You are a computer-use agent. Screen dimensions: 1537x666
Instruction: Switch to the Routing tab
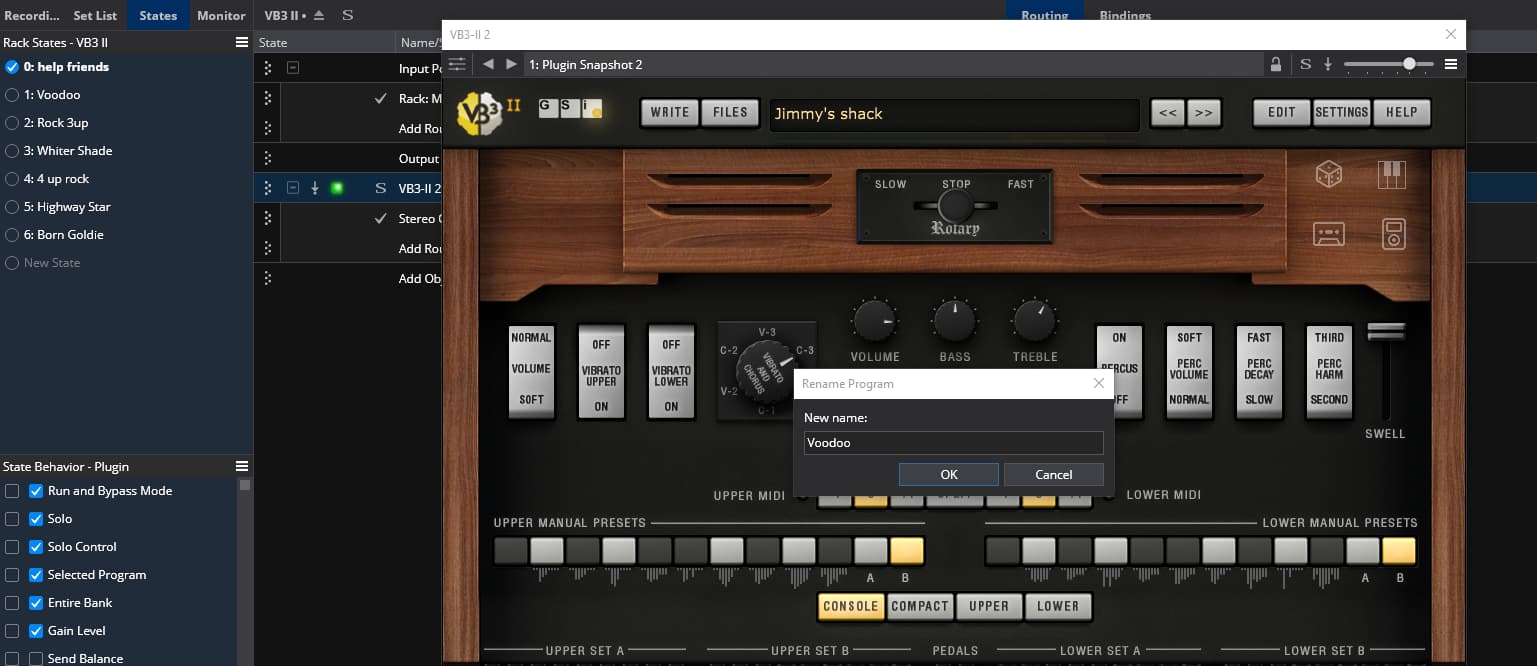[x=1045, y=15]
